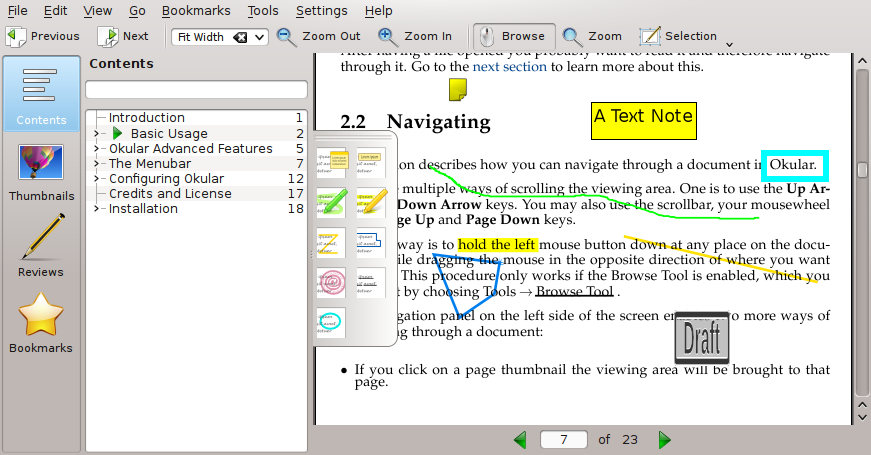This screenshot has width=871, height=455.
Task: Select the pink stamp annotation tool
Action: click(x=331, y=282)
